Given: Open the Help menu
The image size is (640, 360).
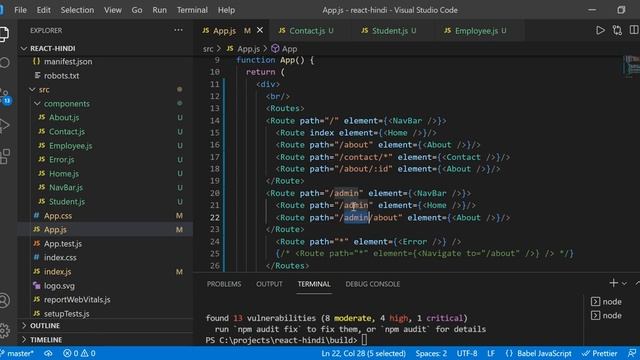Looking at the screenshot, I should click(226, 10).
